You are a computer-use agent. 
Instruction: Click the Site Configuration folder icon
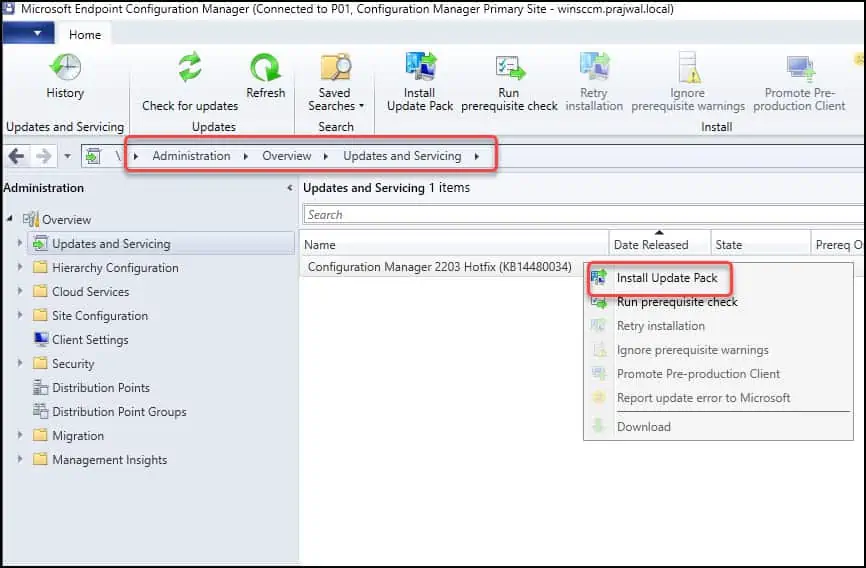pos(40,315)
